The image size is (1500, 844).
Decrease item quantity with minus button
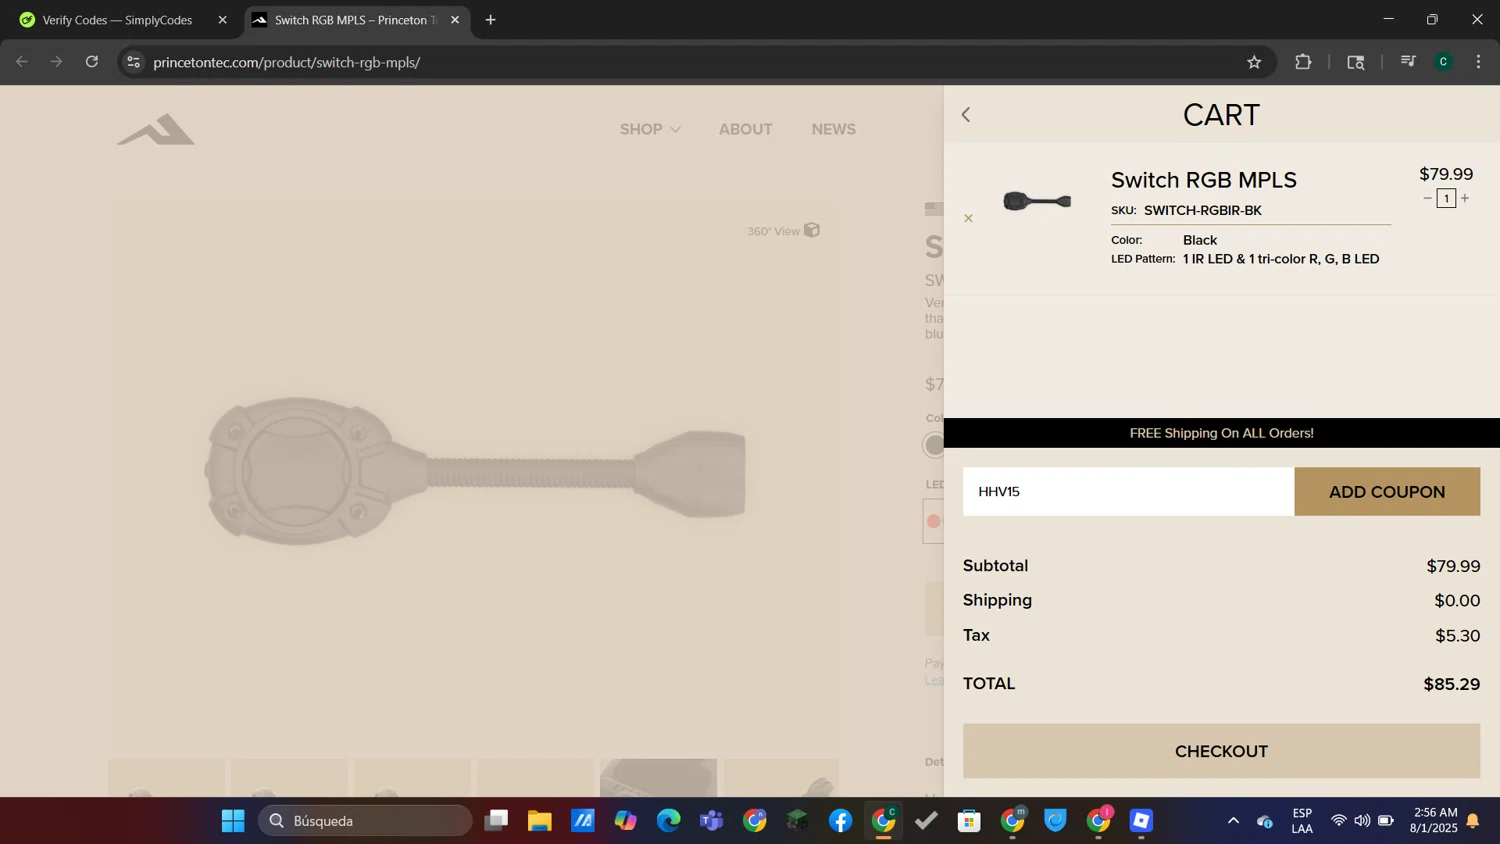(1427, 198)
